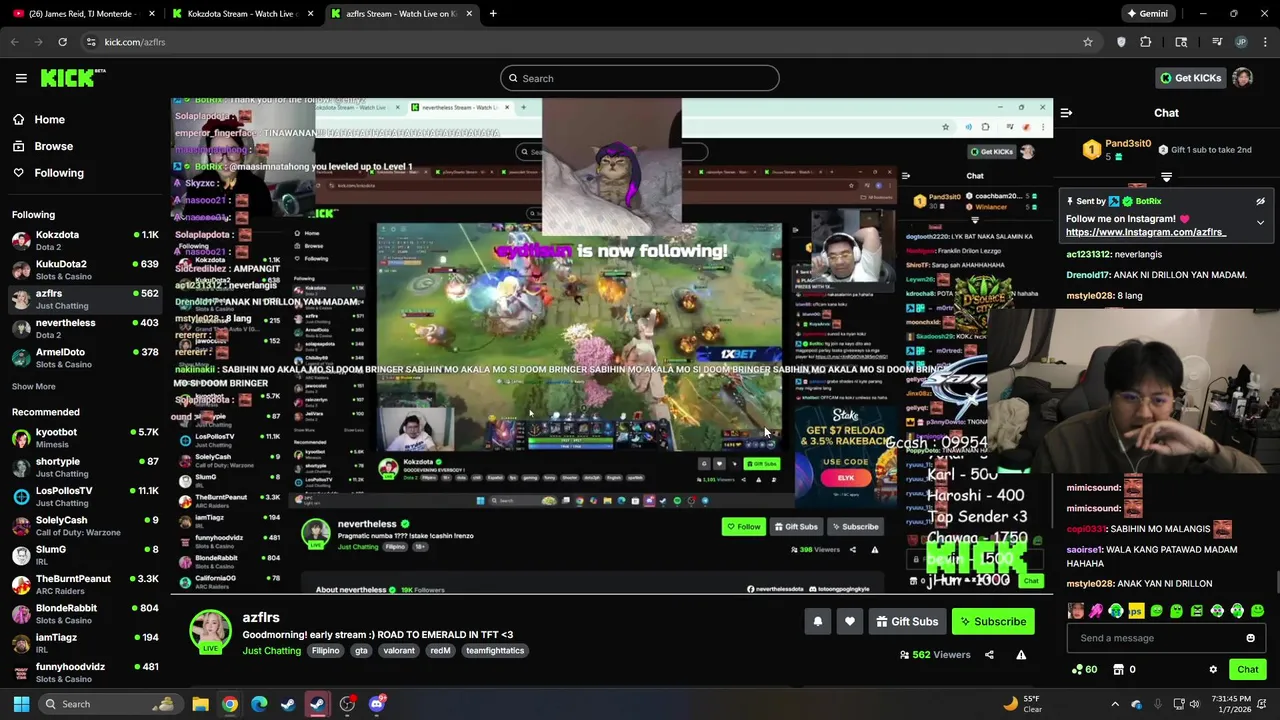Screen dimensions: 1280x720
Task: Open Just Chatting category link
Action: (271, 651)
